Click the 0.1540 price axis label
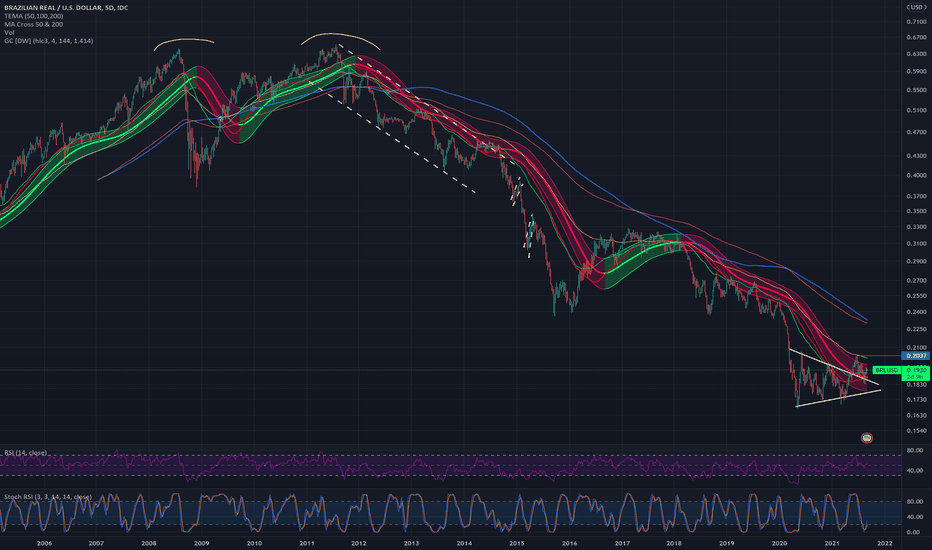This screenshot has height=550, width=932. tap(916, 431)
